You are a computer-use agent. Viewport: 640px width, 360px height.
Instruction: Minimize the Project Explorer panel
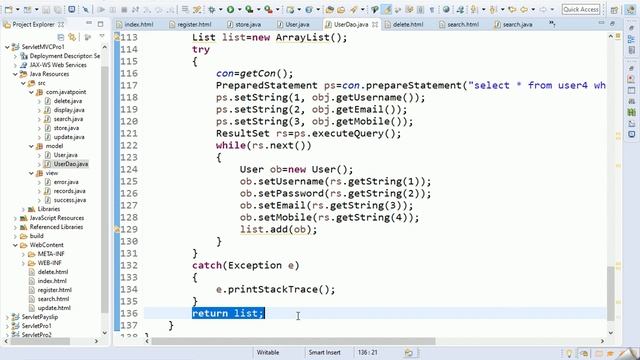89,24
